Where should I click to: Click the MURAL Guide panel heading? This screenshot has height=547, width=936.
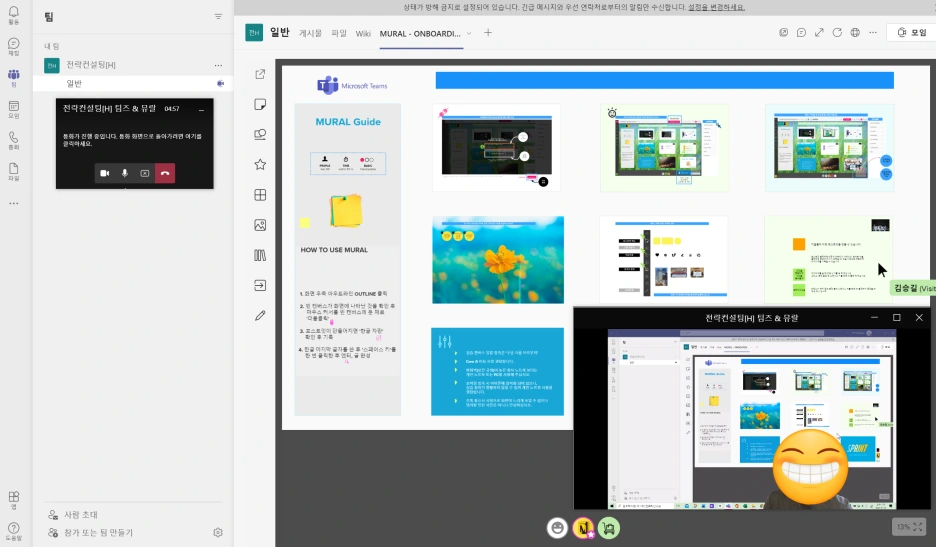click(x=348, y=122)
